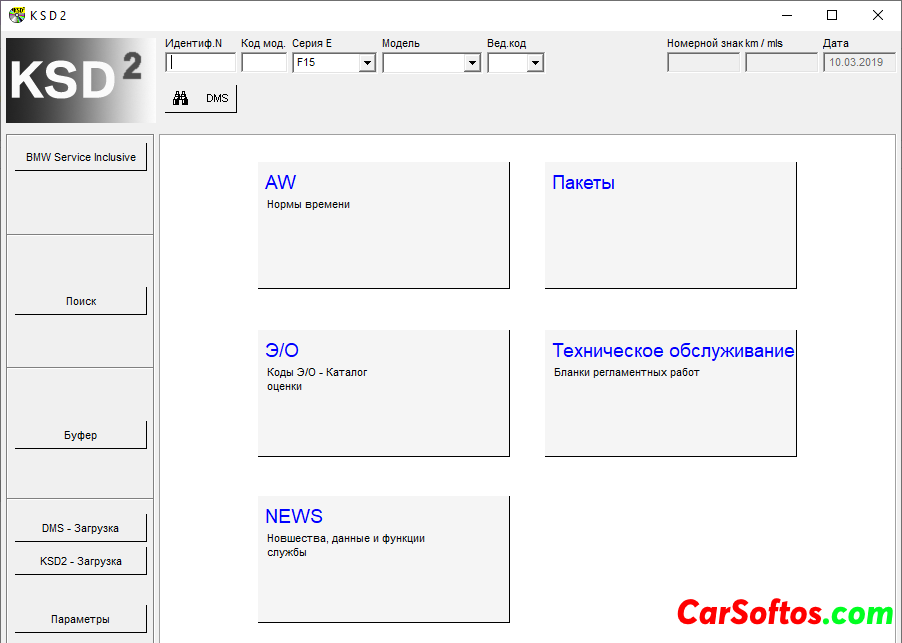Click the KSD2 app icon in title bar
The width and height of the screenshot is (902, 643).
tap(16, 15)
